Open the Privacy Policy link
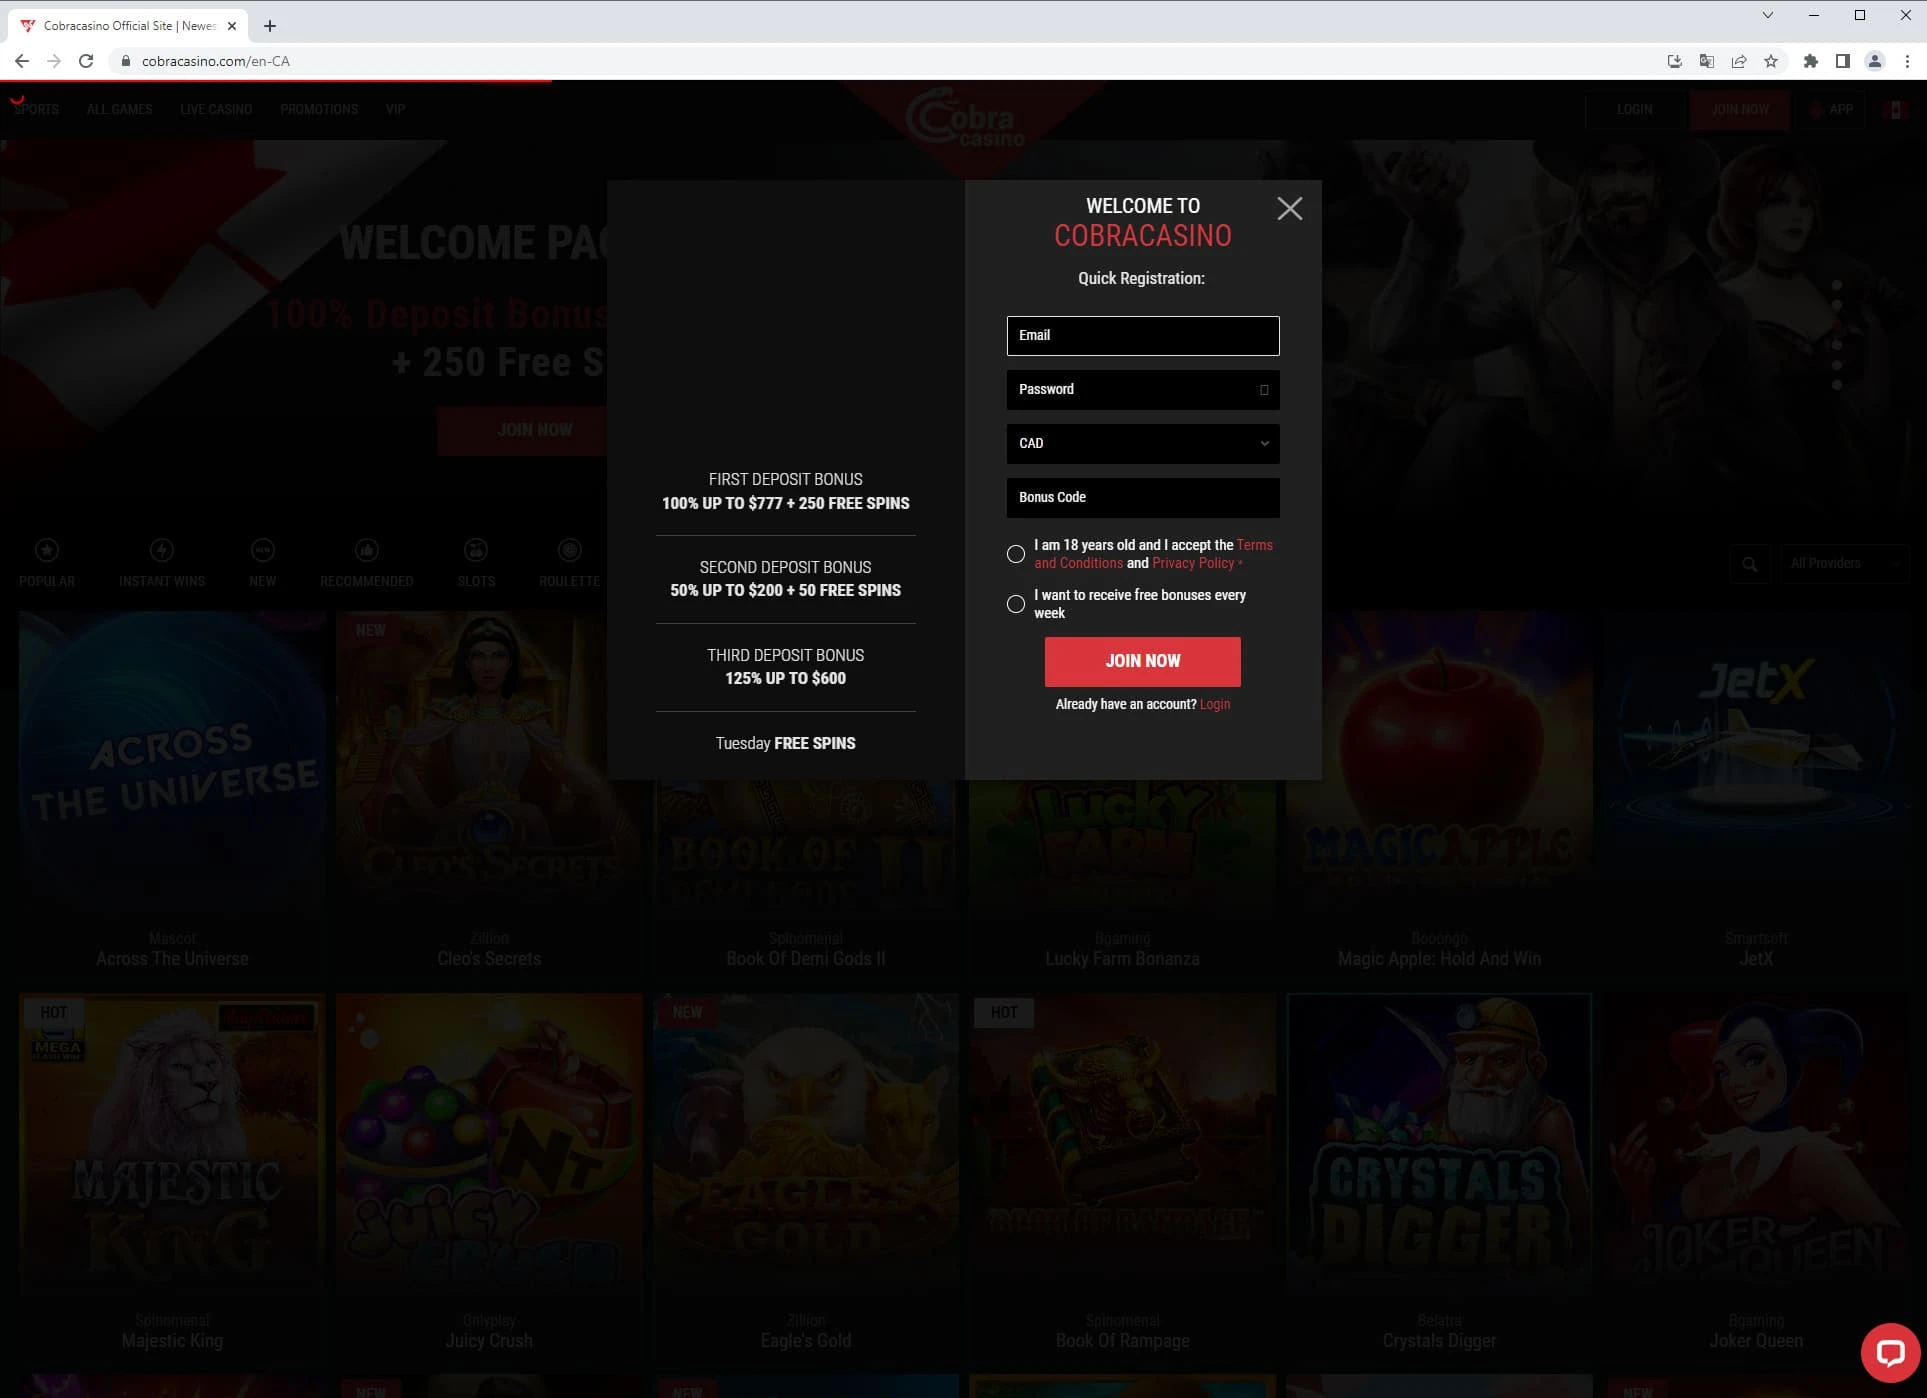The width and height of the screenshot is (1927, 1398). pos(1193,564)
